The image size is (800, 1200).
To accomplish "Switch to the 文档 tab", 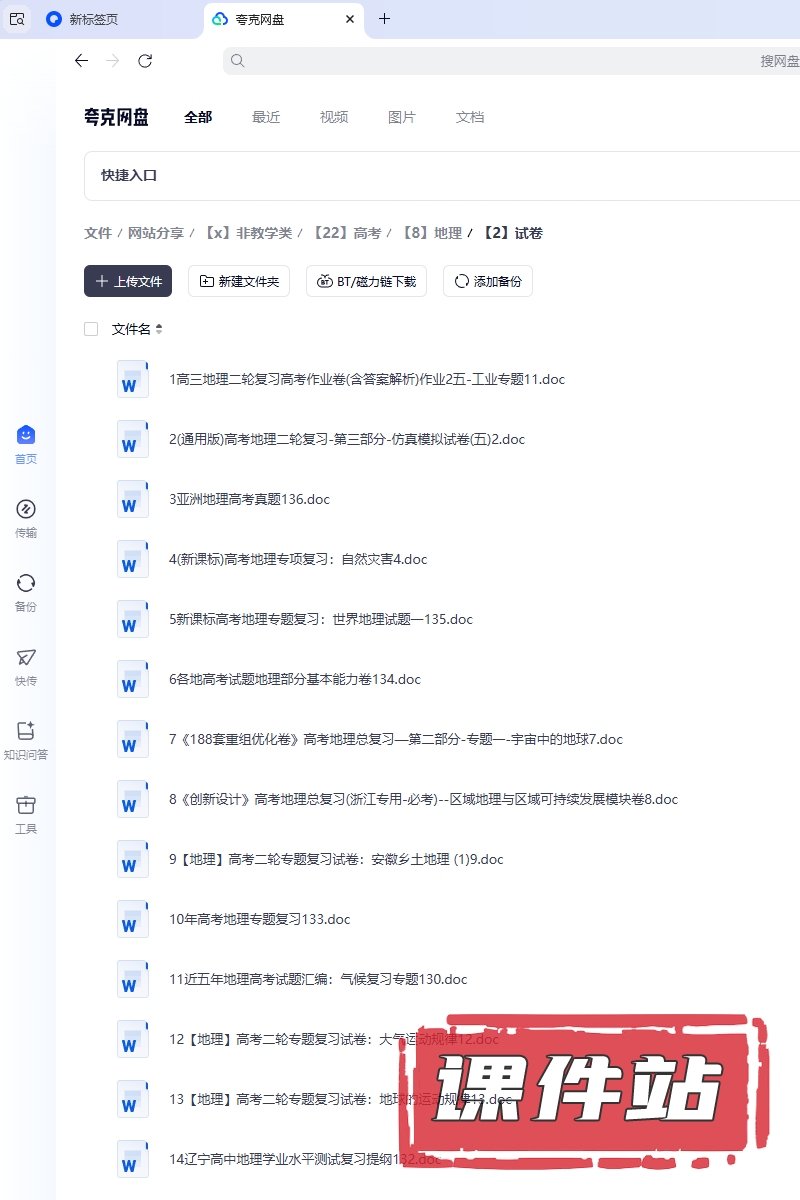I will click(x=470, y=117).
